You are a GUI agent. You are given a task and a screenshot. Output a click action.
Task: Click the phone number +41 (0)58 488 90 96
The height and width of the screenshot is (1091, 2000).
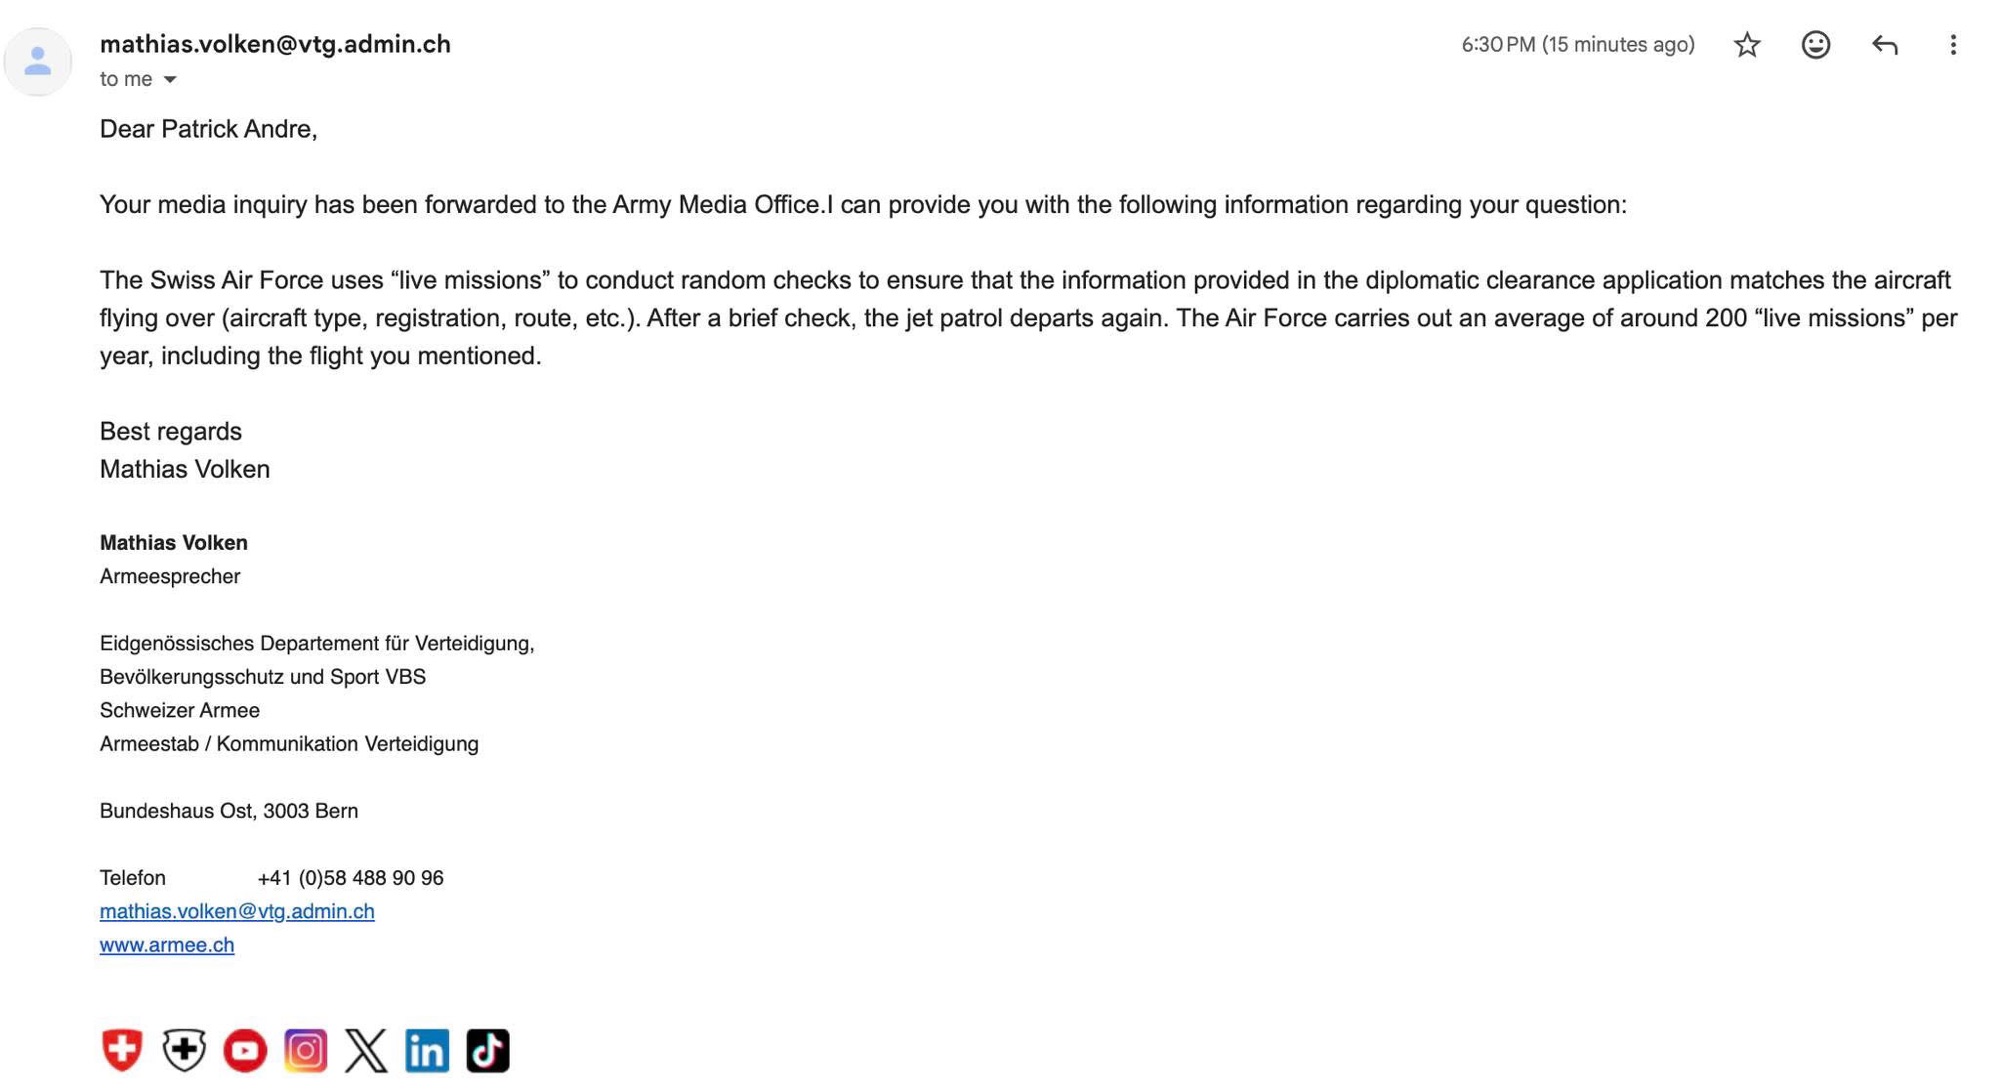(x=350, y=878)
